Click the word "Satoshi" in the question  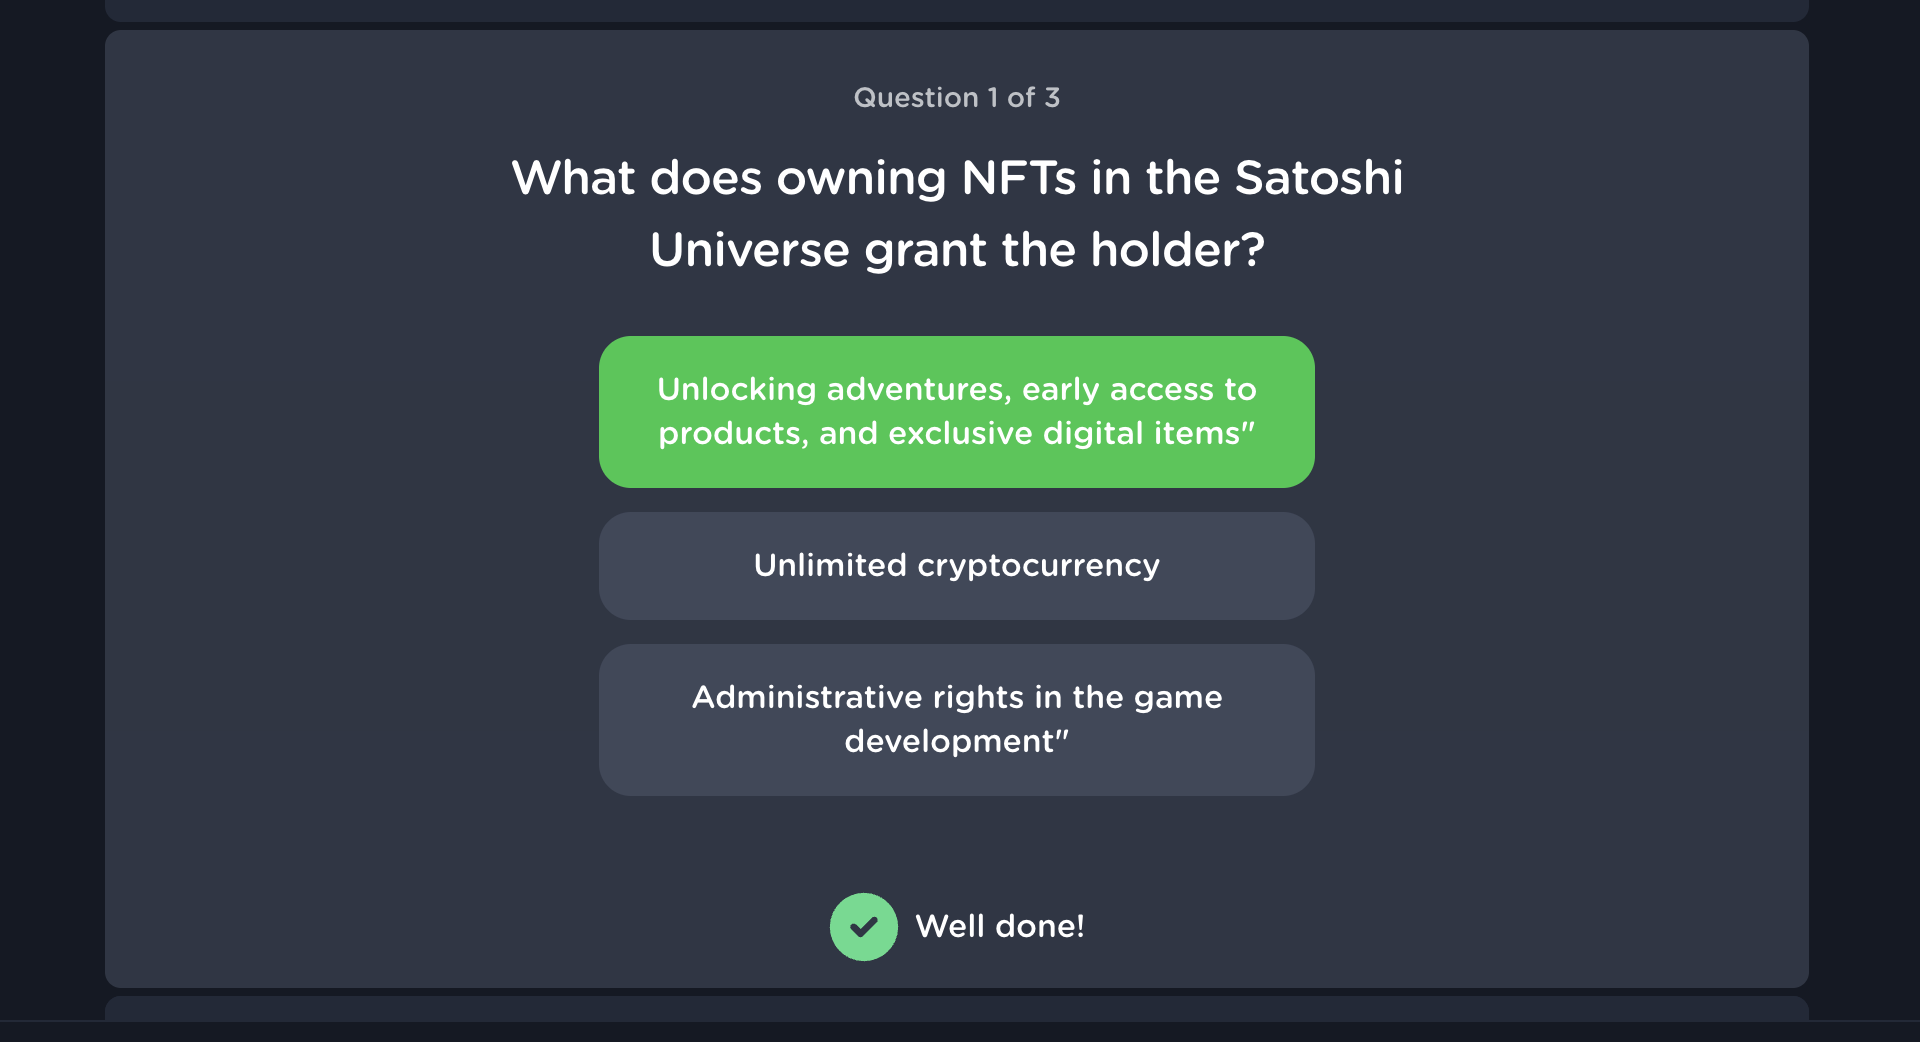(x=1318, y=179)
